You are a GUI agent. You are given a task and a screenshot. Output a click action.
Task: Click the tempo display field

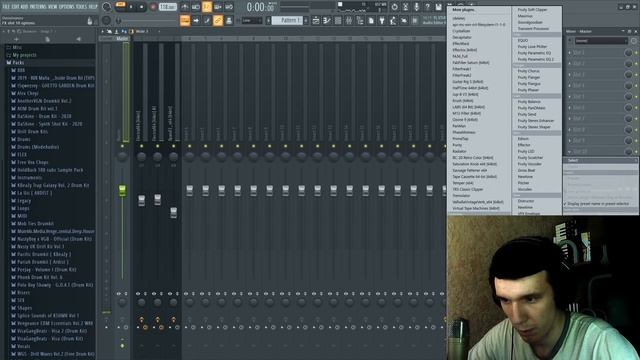pos(168,7)
